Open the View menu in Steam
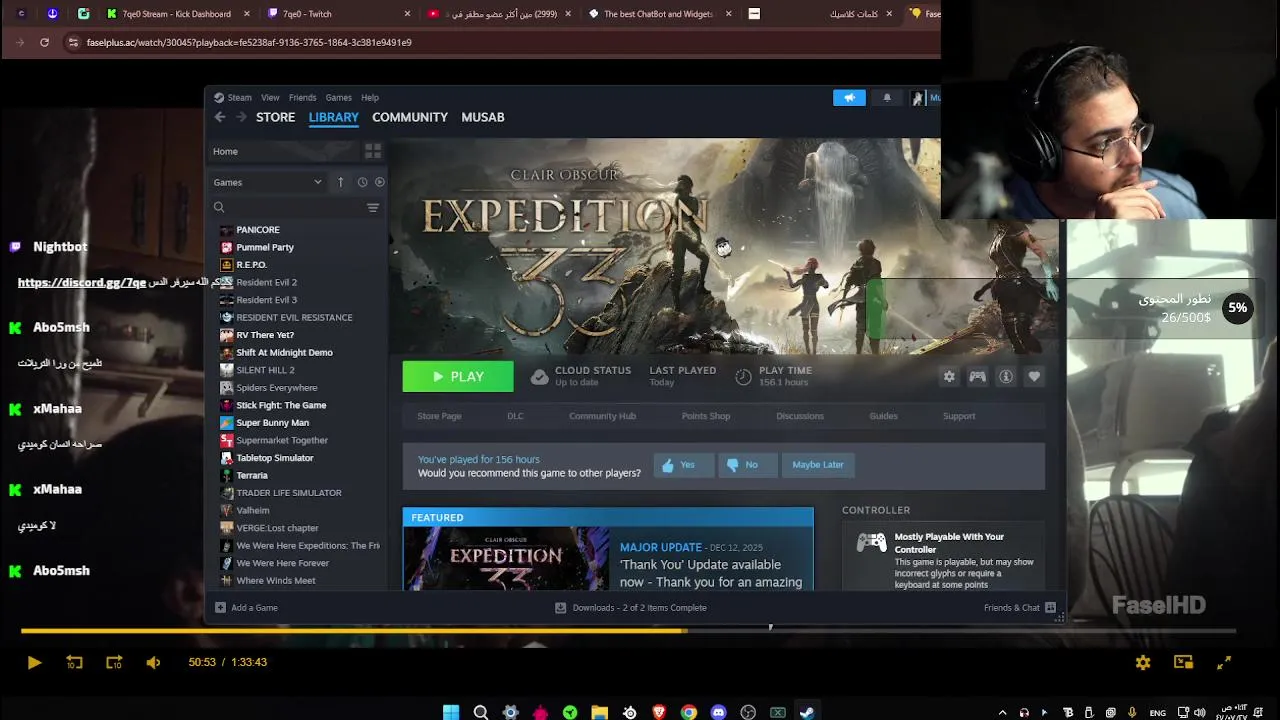1280x720 pixels. [x=270, y=98]
